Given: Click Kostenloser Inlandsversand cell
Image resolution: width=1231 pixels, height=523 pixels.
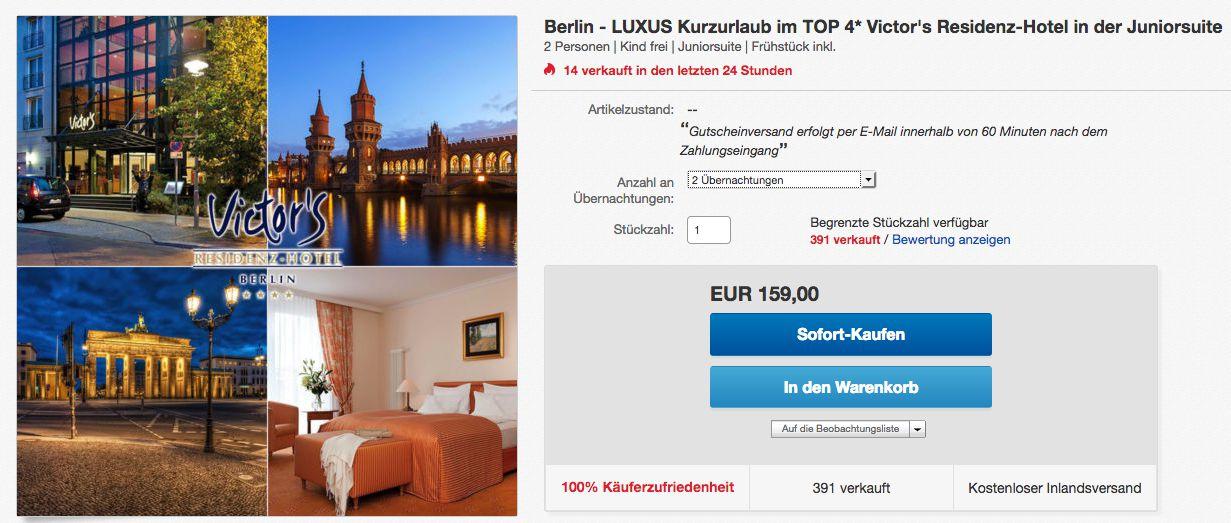Looking at the screenshot, I should (1055, 489).
